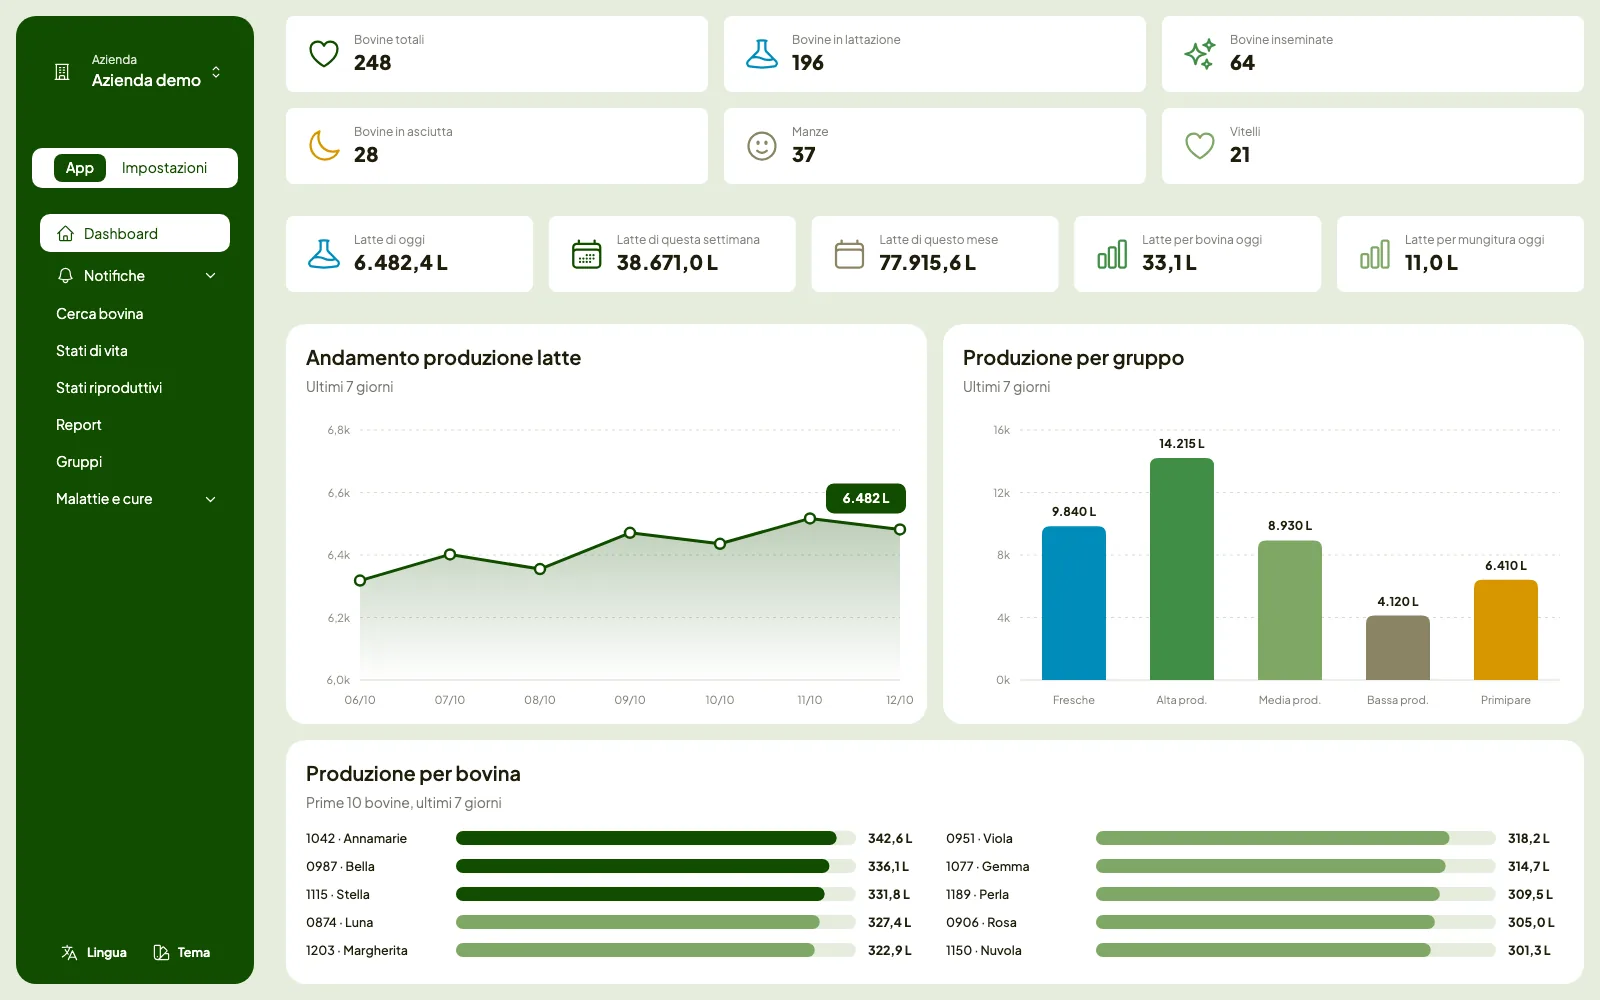Click the 1042 · Annamarie production bar
1600x1000 pixels.
656,838
